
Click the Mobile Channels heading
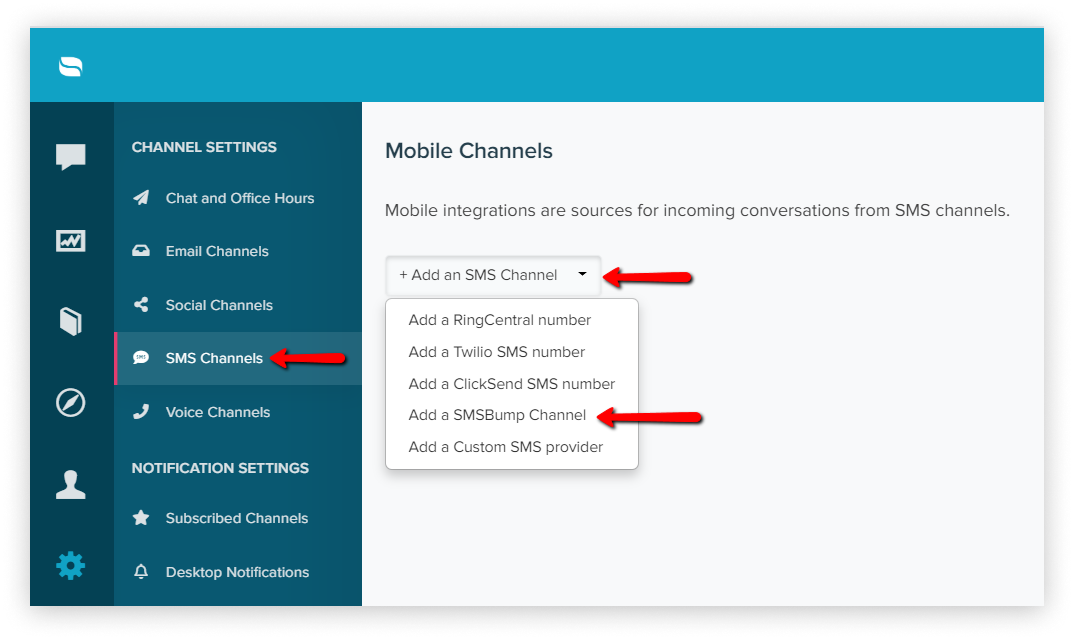469,151
